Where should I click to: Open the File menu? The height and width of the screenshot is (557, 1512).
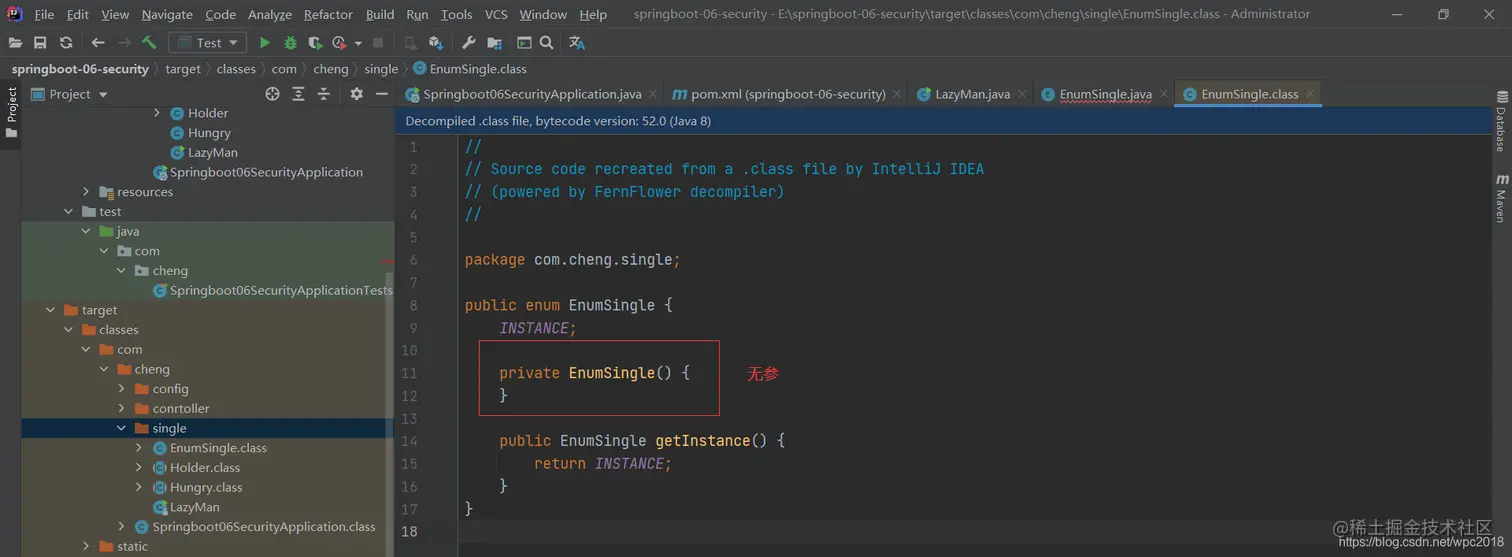point(44,14)
